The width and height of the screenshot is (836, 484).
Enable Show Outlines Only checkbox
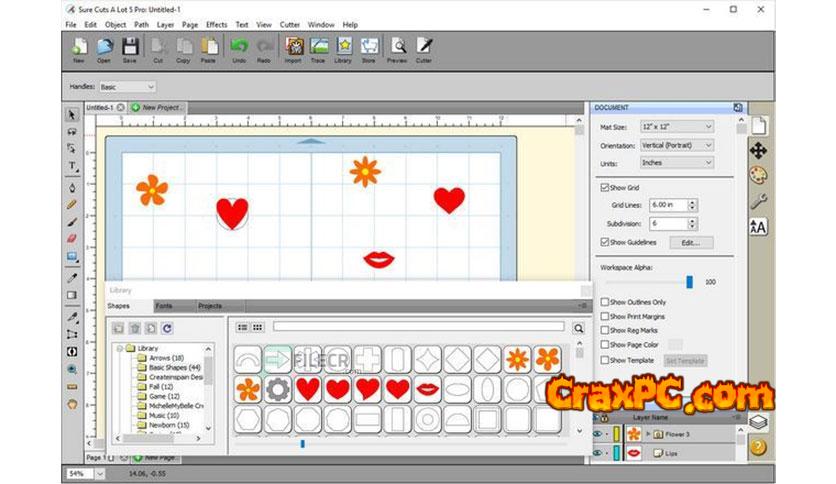604,302
